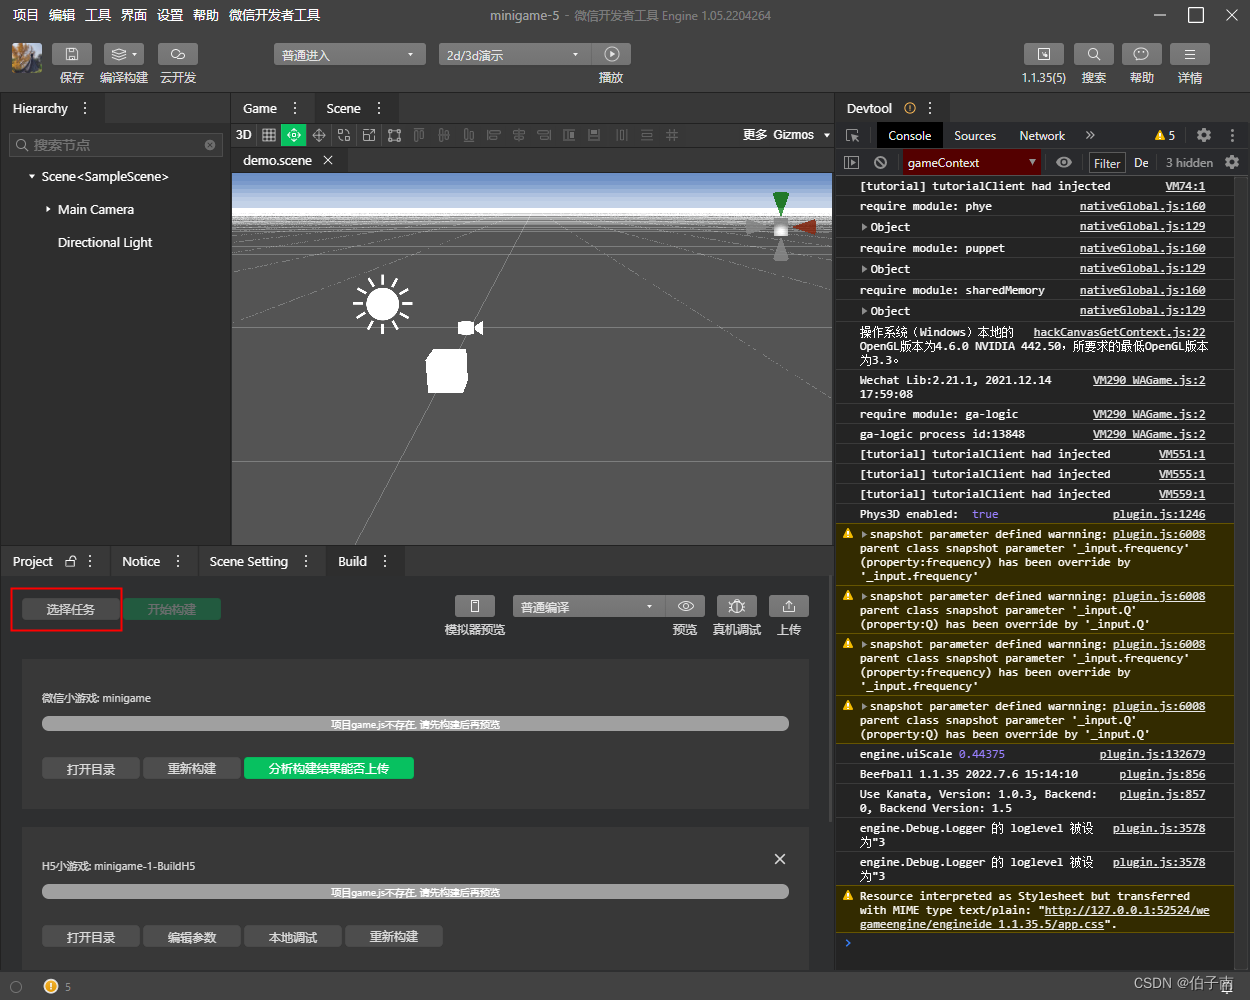Expand the Main Camera node
The height and width of the screenshot is (1000, 1250).
[x=48, y=210]
